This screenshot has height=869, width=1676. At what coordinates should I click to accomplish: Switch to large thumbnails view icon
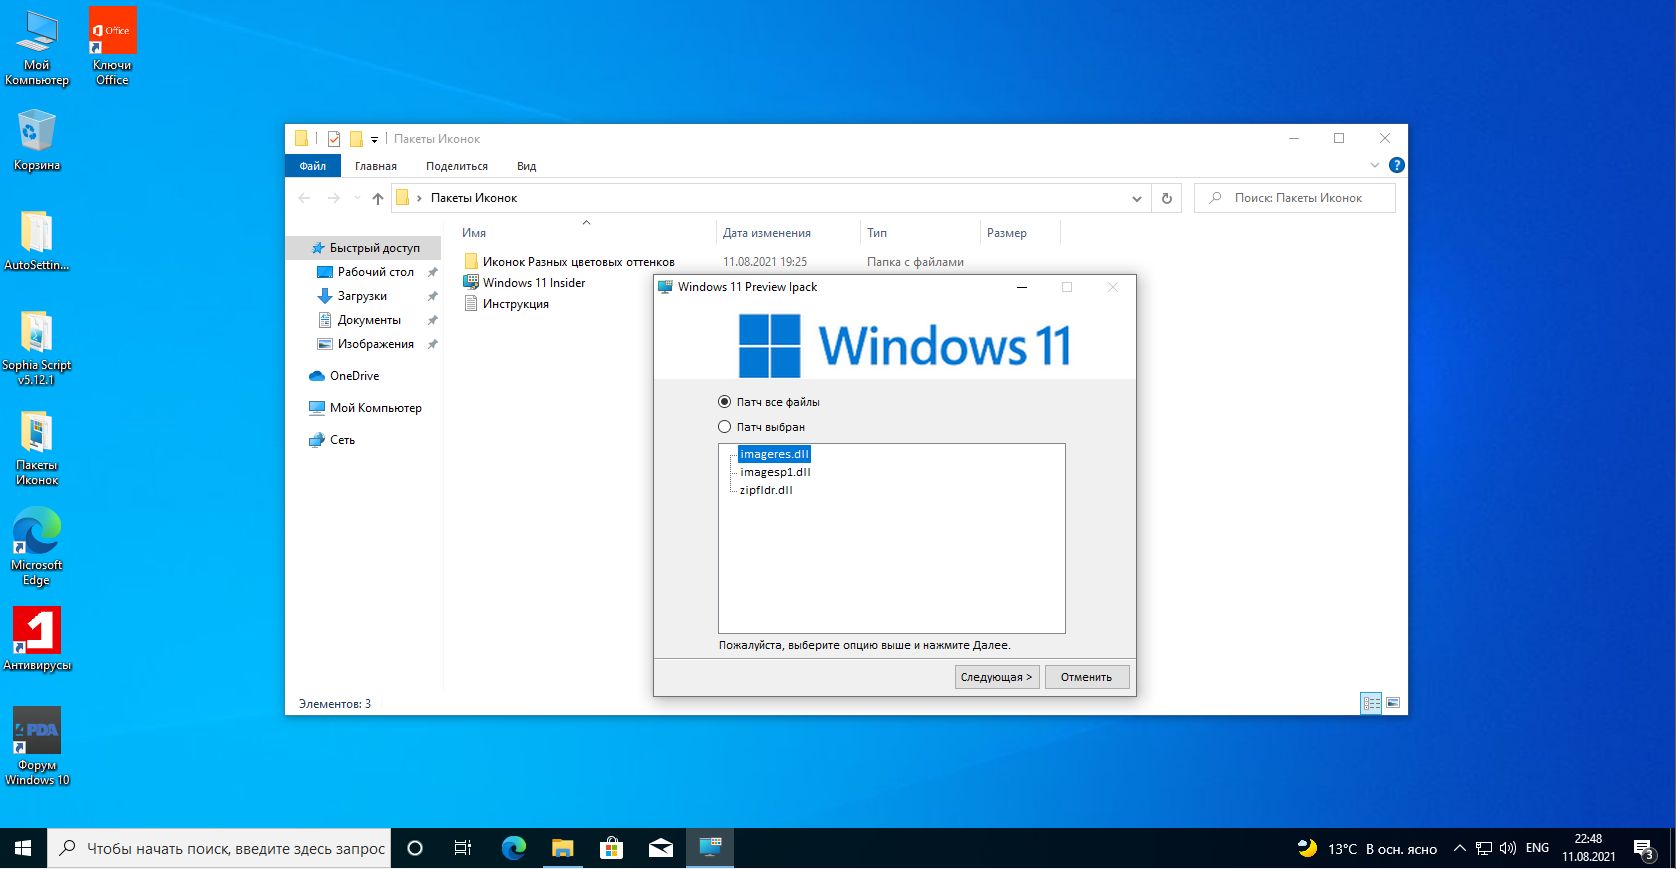point(1393,704)
